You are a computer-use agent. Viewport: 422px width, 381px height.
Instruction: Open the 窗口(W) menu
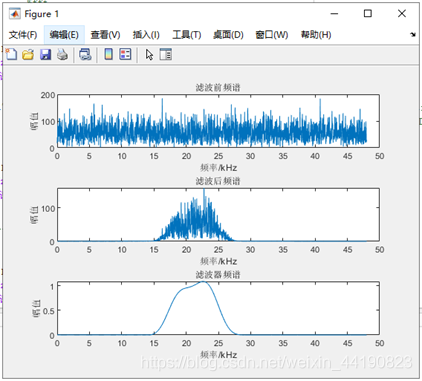pos(272,35)
